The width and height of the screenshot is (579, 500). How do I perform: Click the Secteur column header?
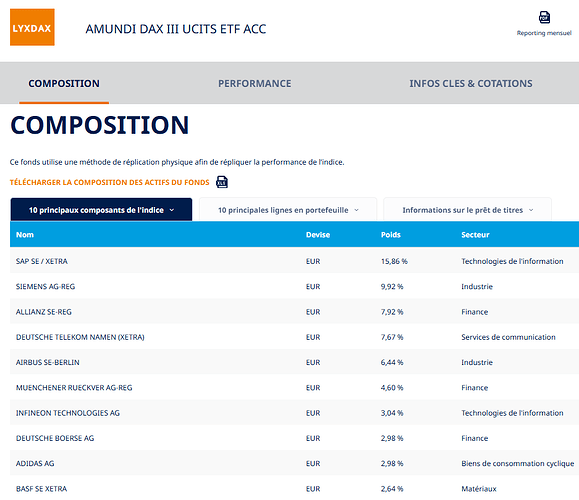coord(475,235)
